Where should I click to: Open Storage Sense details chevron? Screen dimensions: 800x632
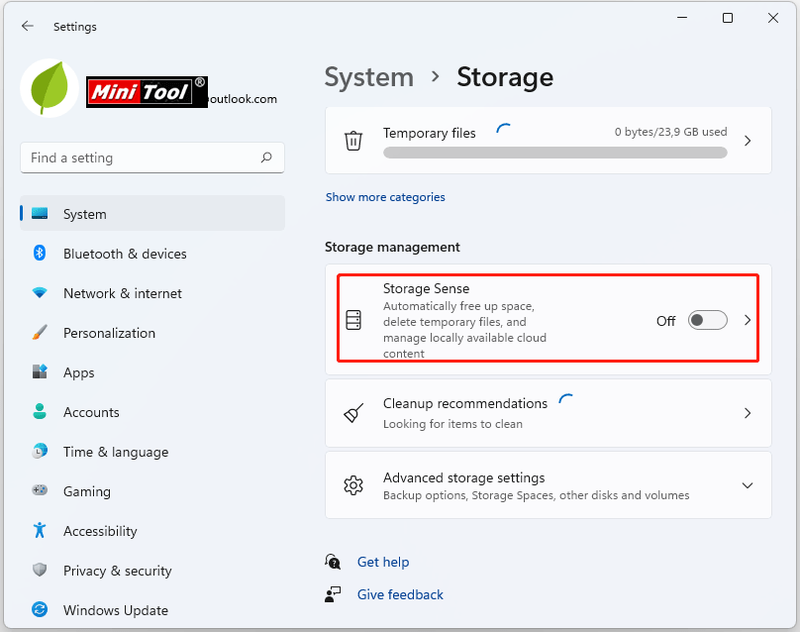[747, 320]
